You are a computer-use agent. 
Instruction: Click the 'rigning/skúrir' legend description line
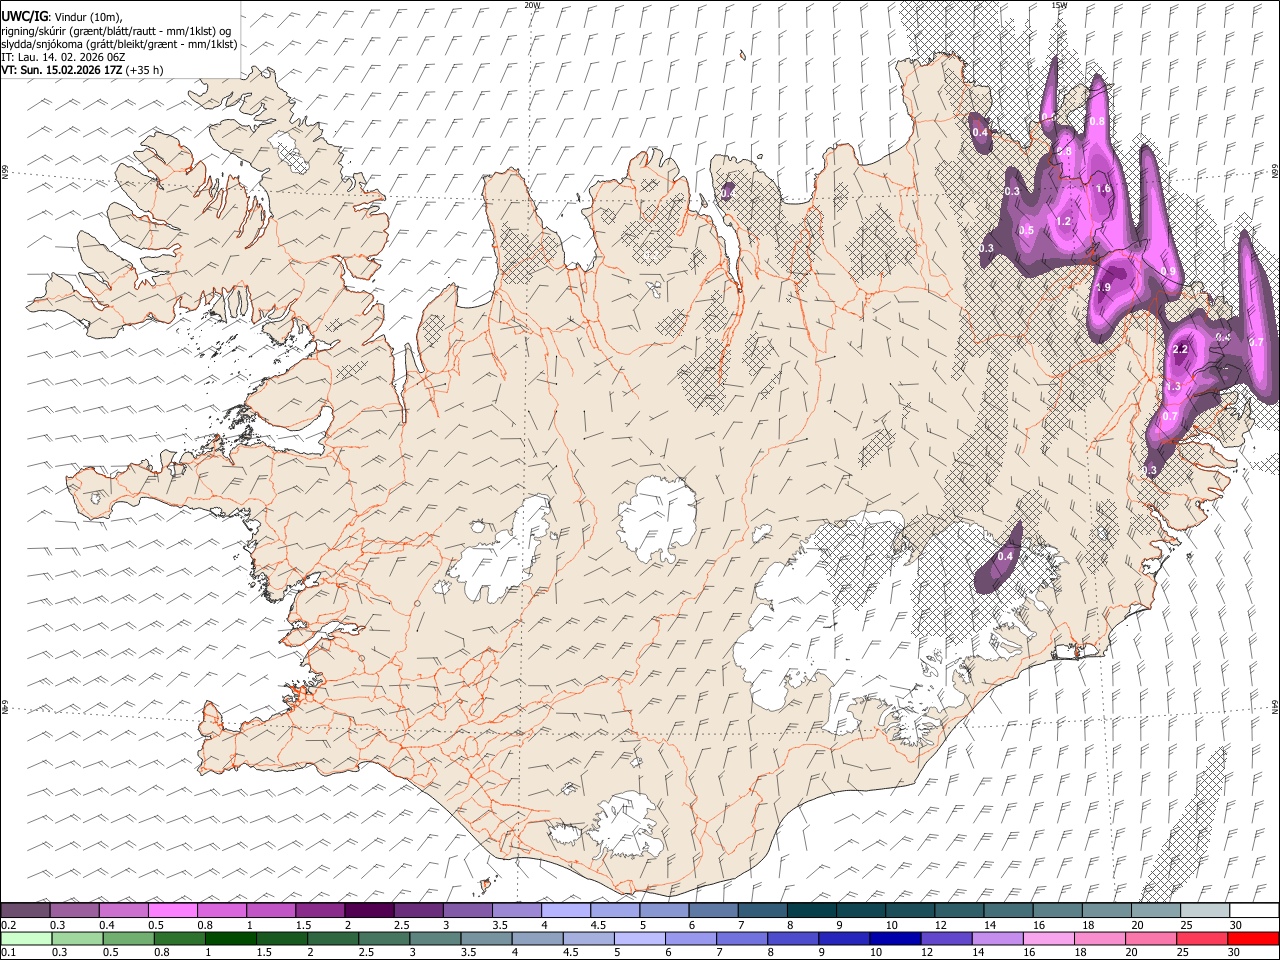pyautogui.click(x=116, y=31)
